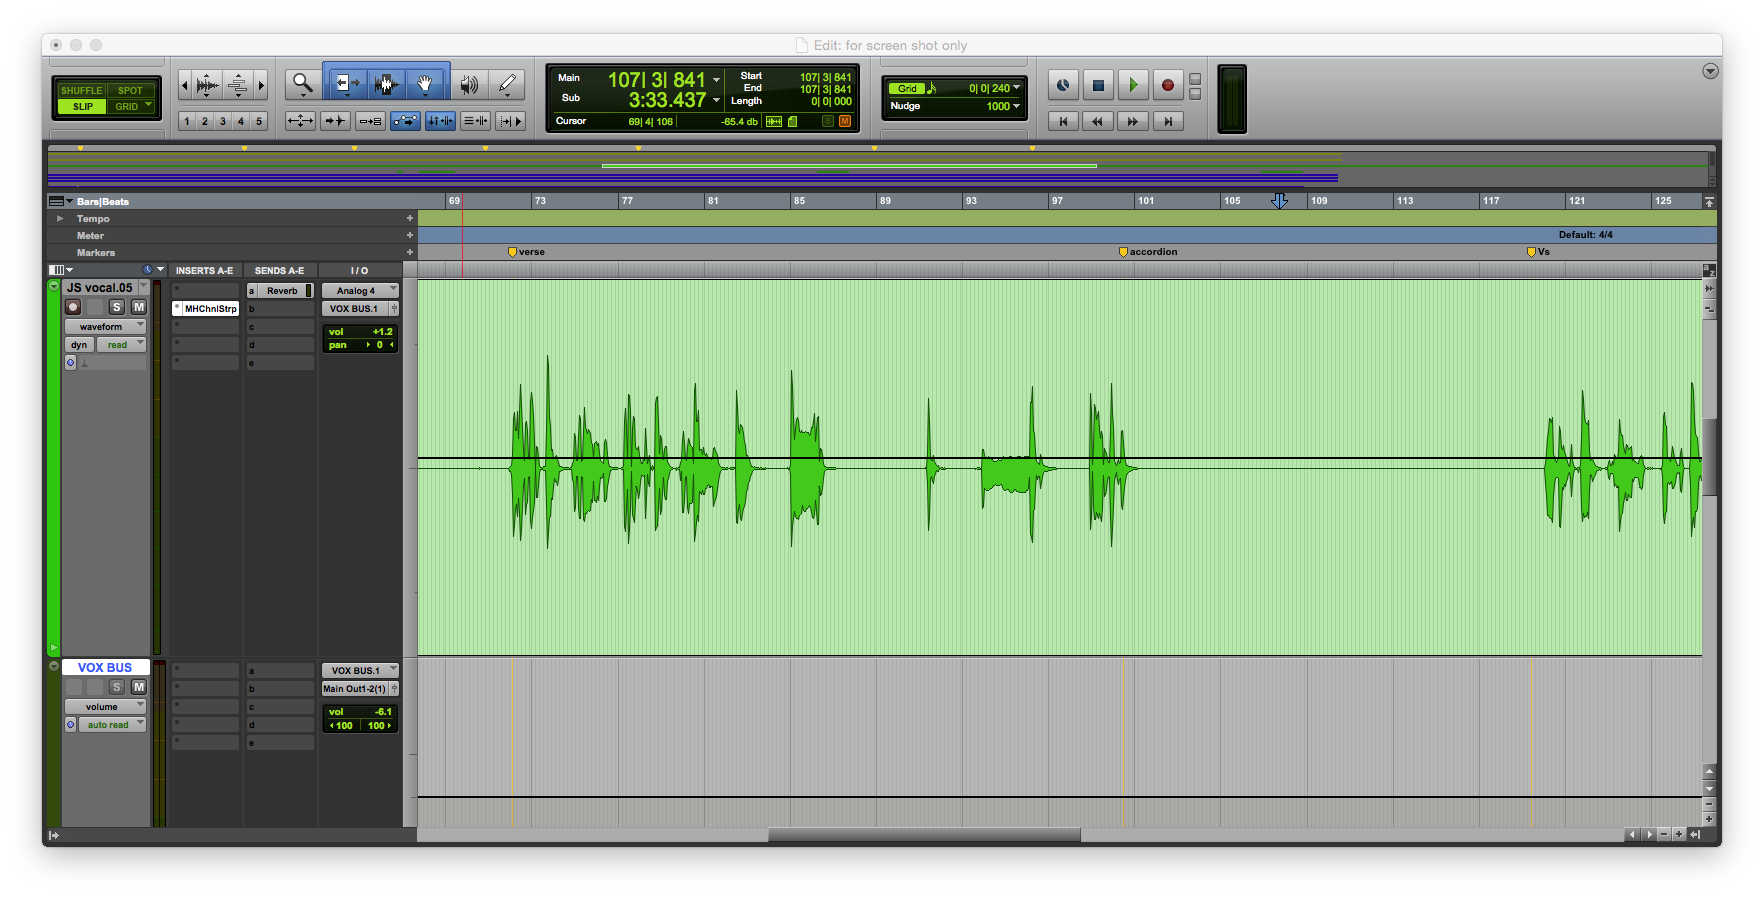This screenshot has width=1764, height=897.
Task: Toggle Automation Follows Edit
Action: (x=405, y=121)
